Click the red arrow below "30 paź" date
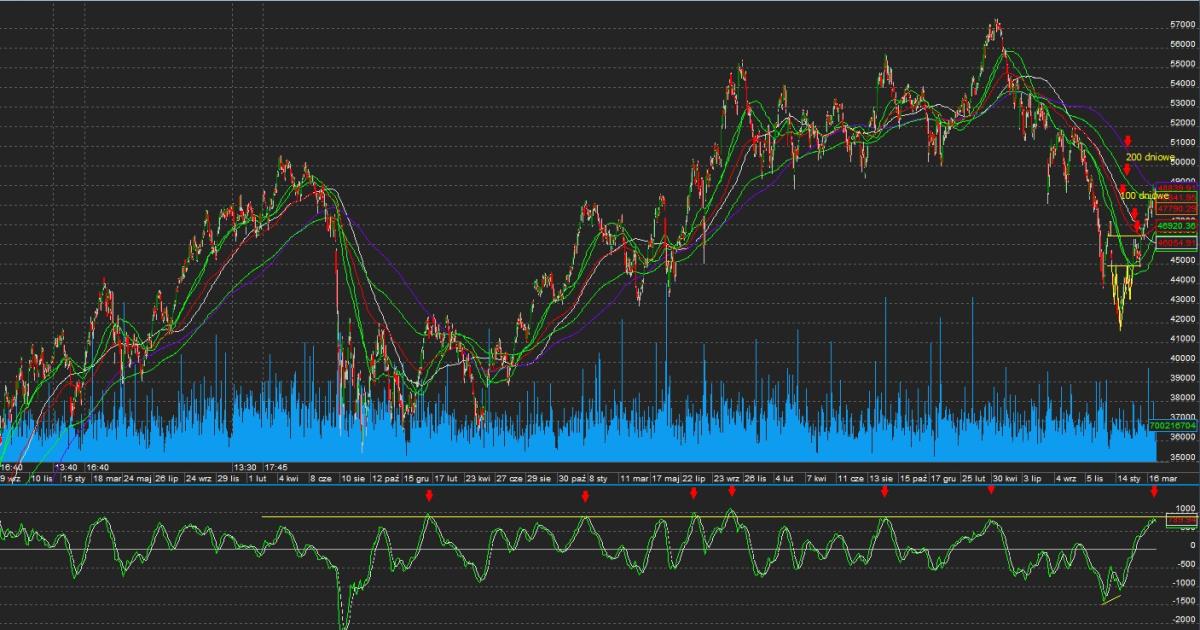 tap(585, 495)
